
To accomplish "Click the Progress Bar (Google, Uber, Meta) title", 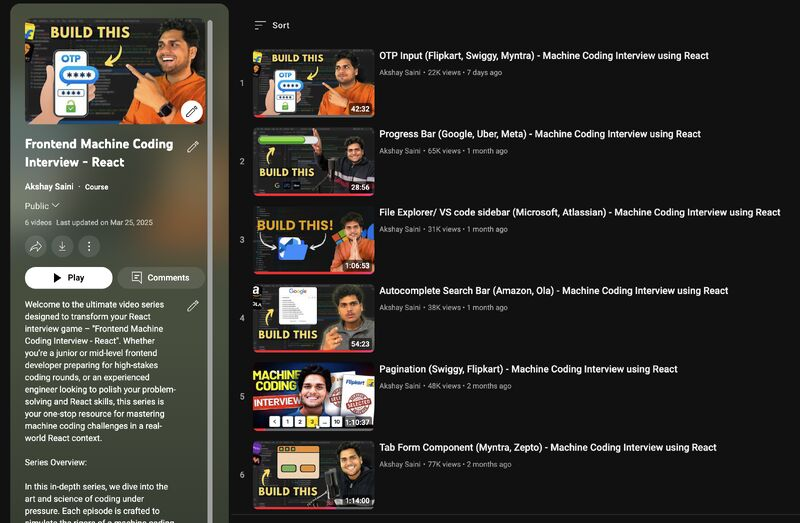I will click(539, 134).
